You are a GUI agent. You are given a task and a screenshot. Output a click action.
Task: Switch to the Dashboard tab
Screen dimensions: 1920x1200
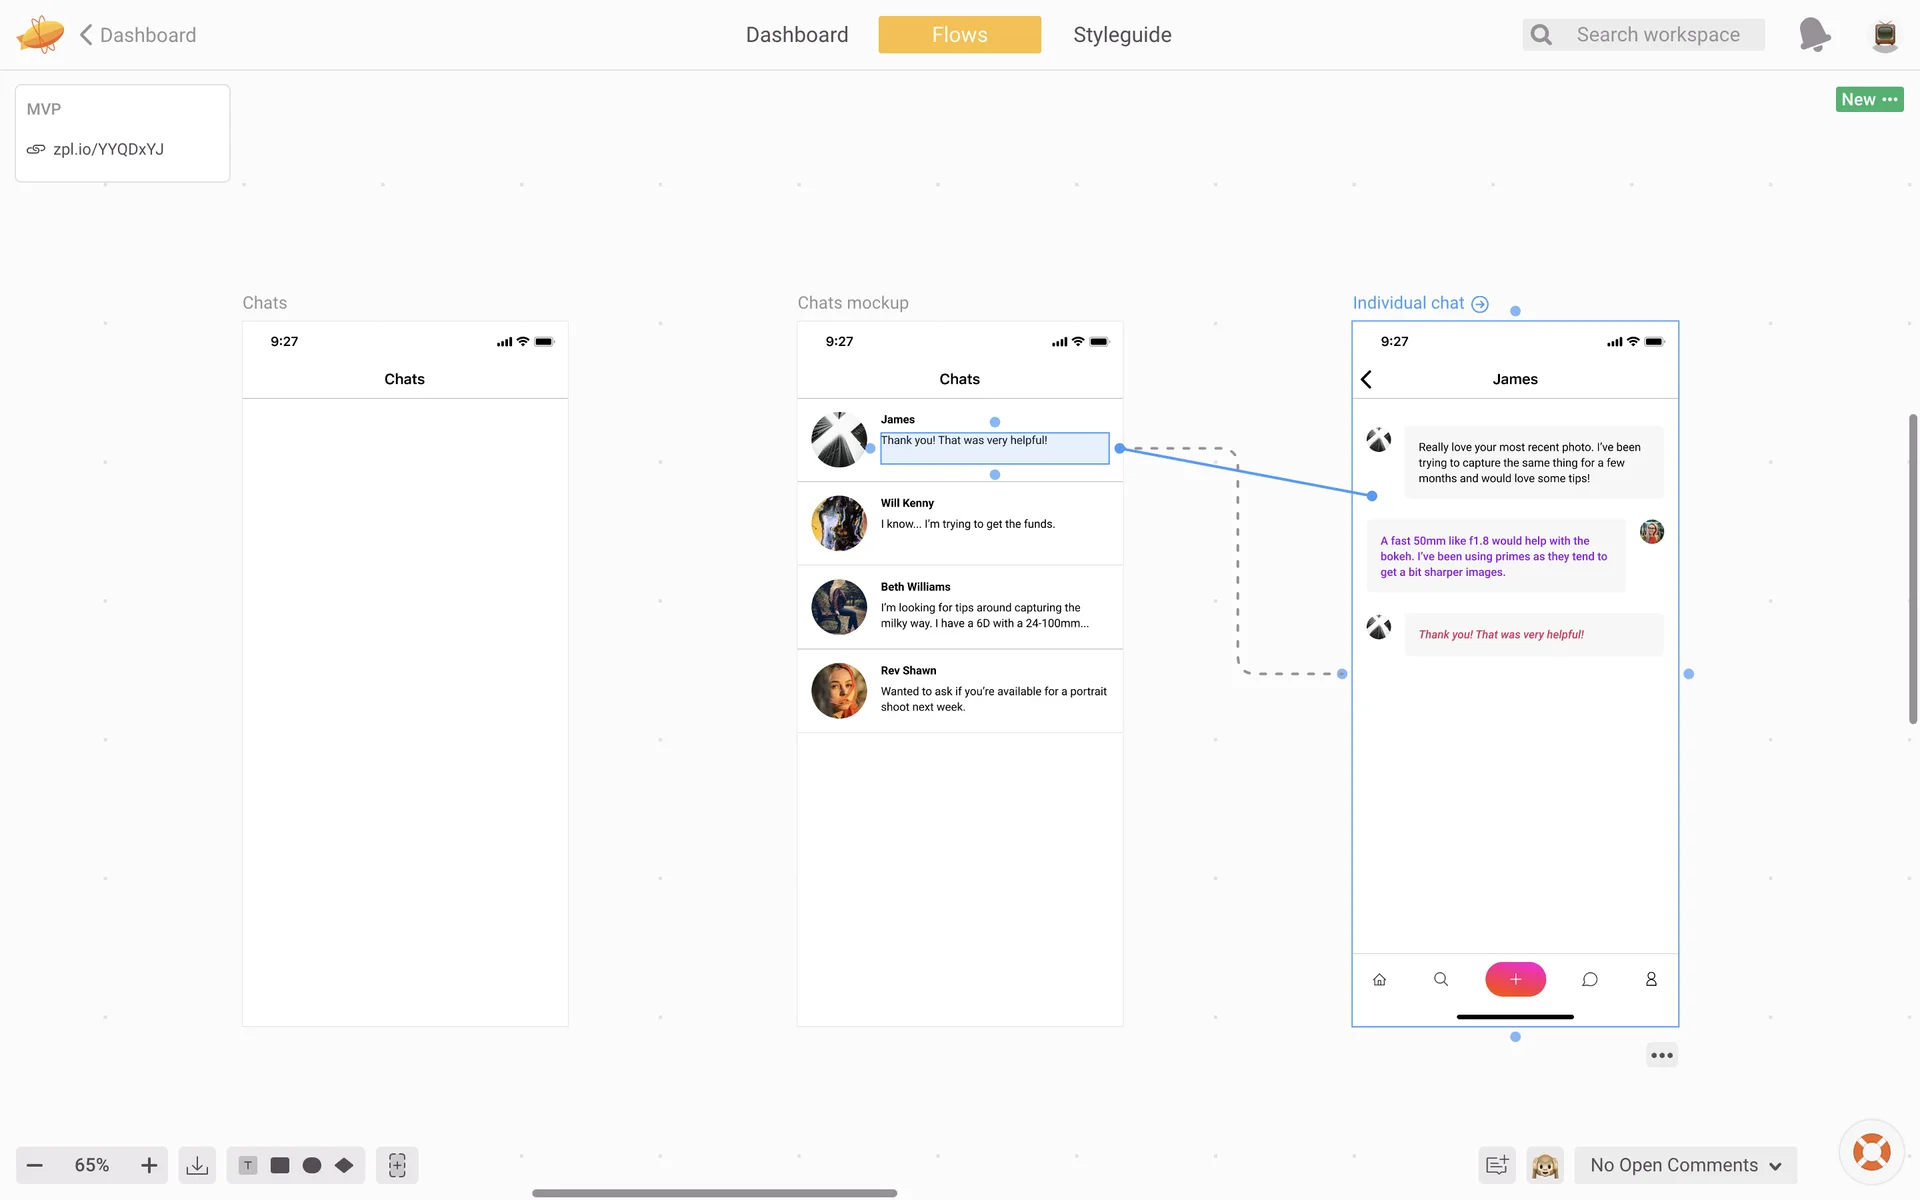(797, 35)
